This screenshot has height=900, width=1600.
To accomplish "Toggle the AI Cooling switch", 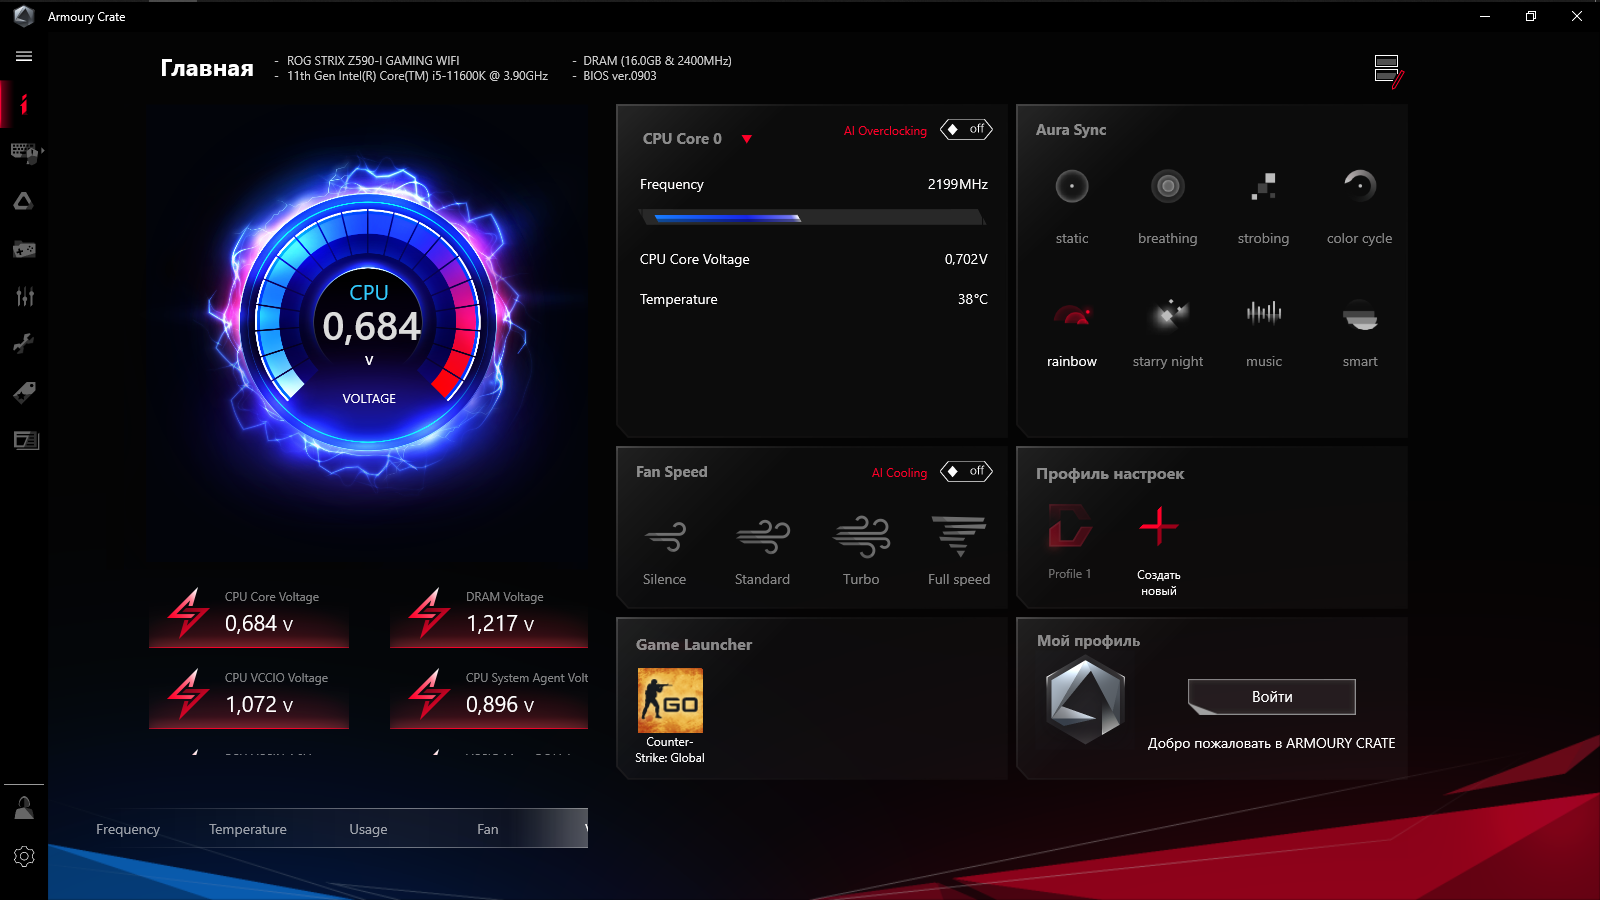I will click(965, 471).
